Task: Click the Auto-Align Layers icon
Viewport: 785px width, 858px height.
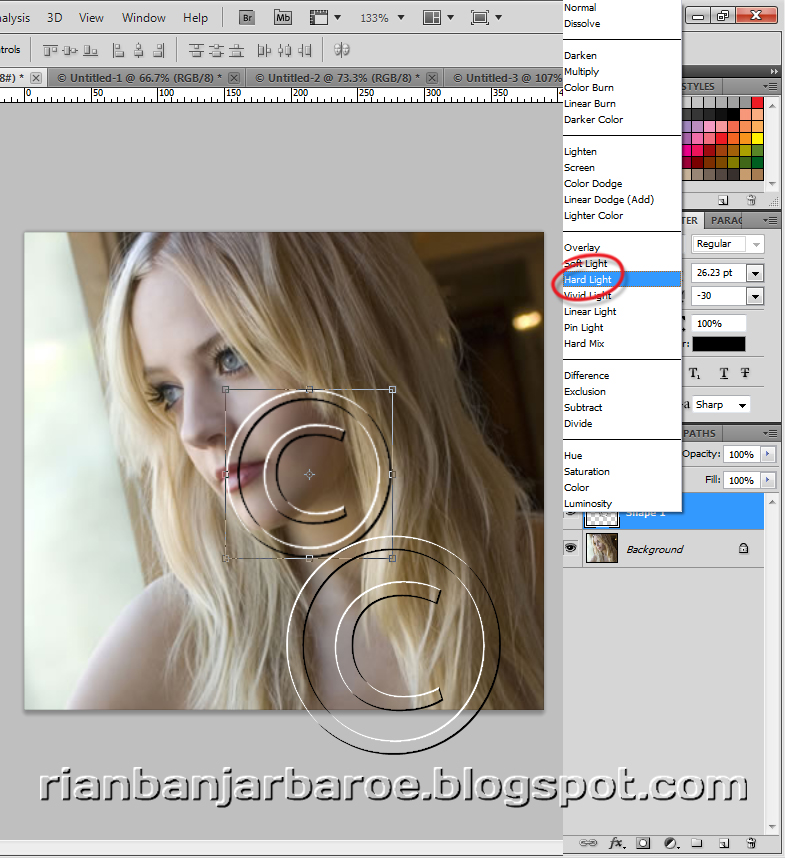Action: coord(341,50)
